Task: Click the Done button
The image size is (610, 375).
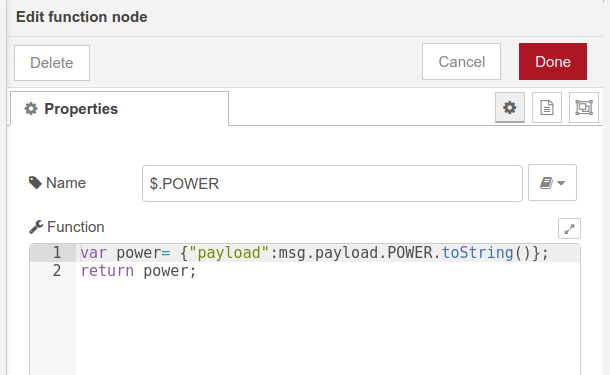Action: coord(552,61)
